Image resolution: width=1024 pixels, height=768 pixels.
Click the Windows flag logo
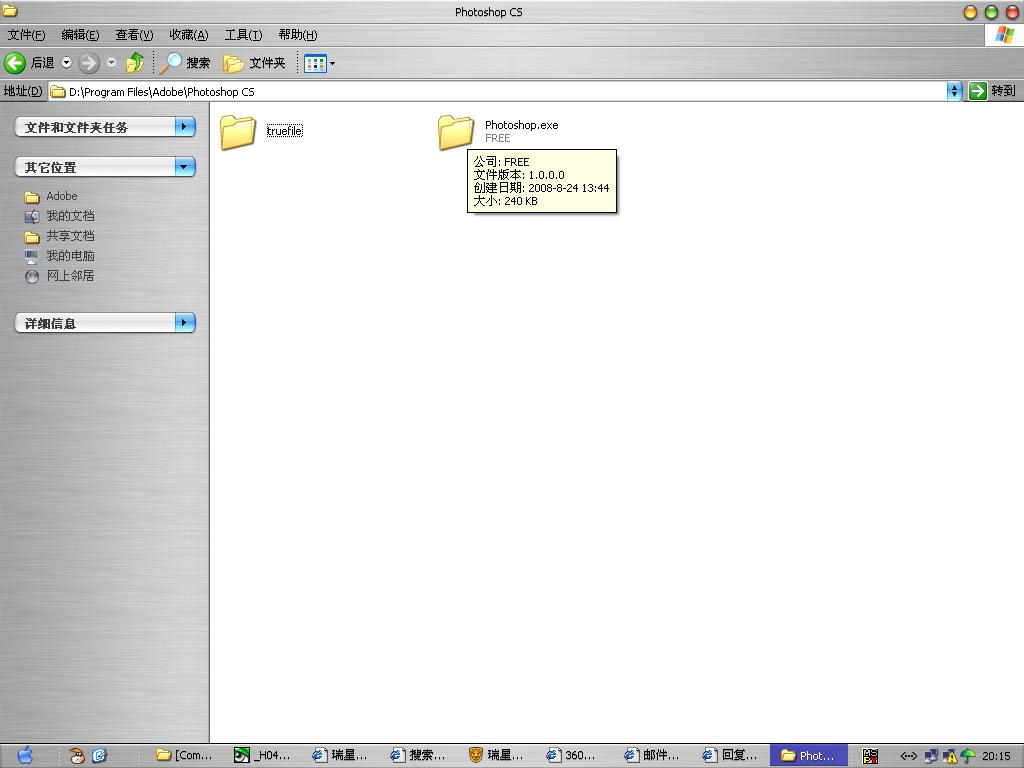[1004, 35]
